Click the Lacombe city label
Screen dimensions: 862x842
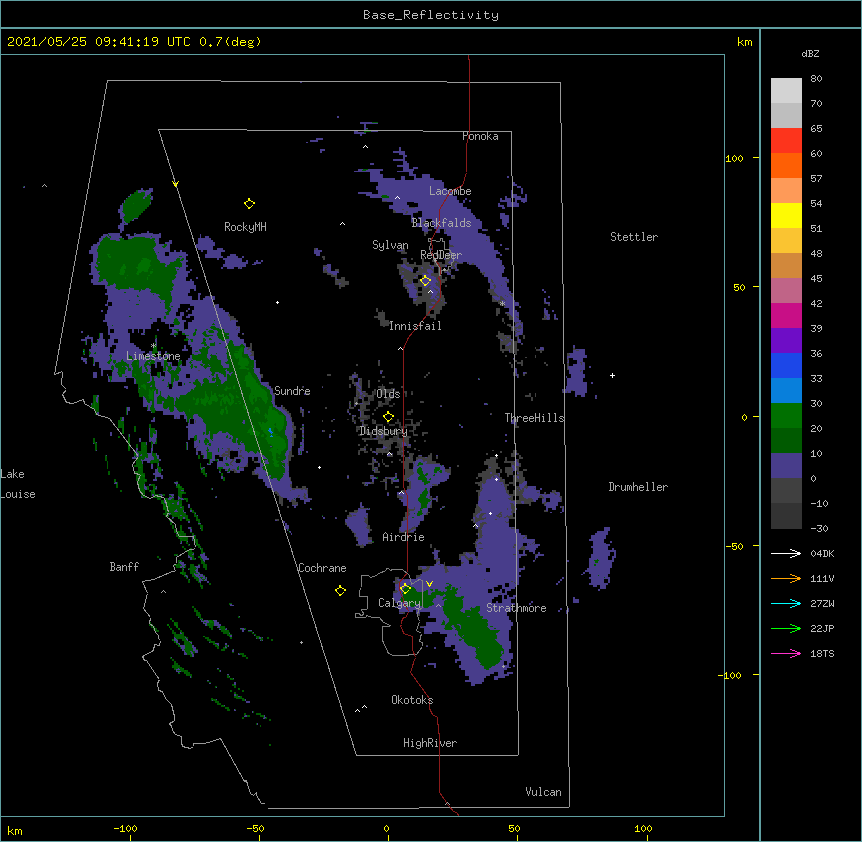[450, 191]
